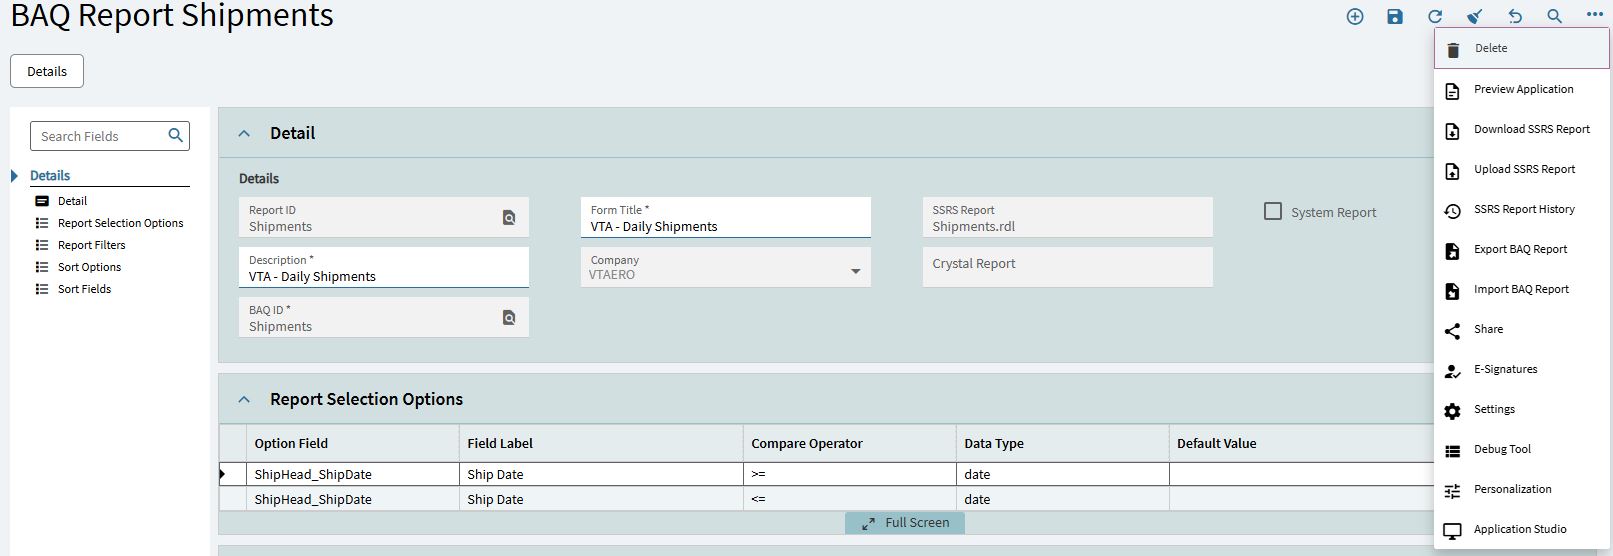Select ShipHead_ShipDate cell in second row
This screenshot has width=1613, height=556.
[x=352, y=499]
